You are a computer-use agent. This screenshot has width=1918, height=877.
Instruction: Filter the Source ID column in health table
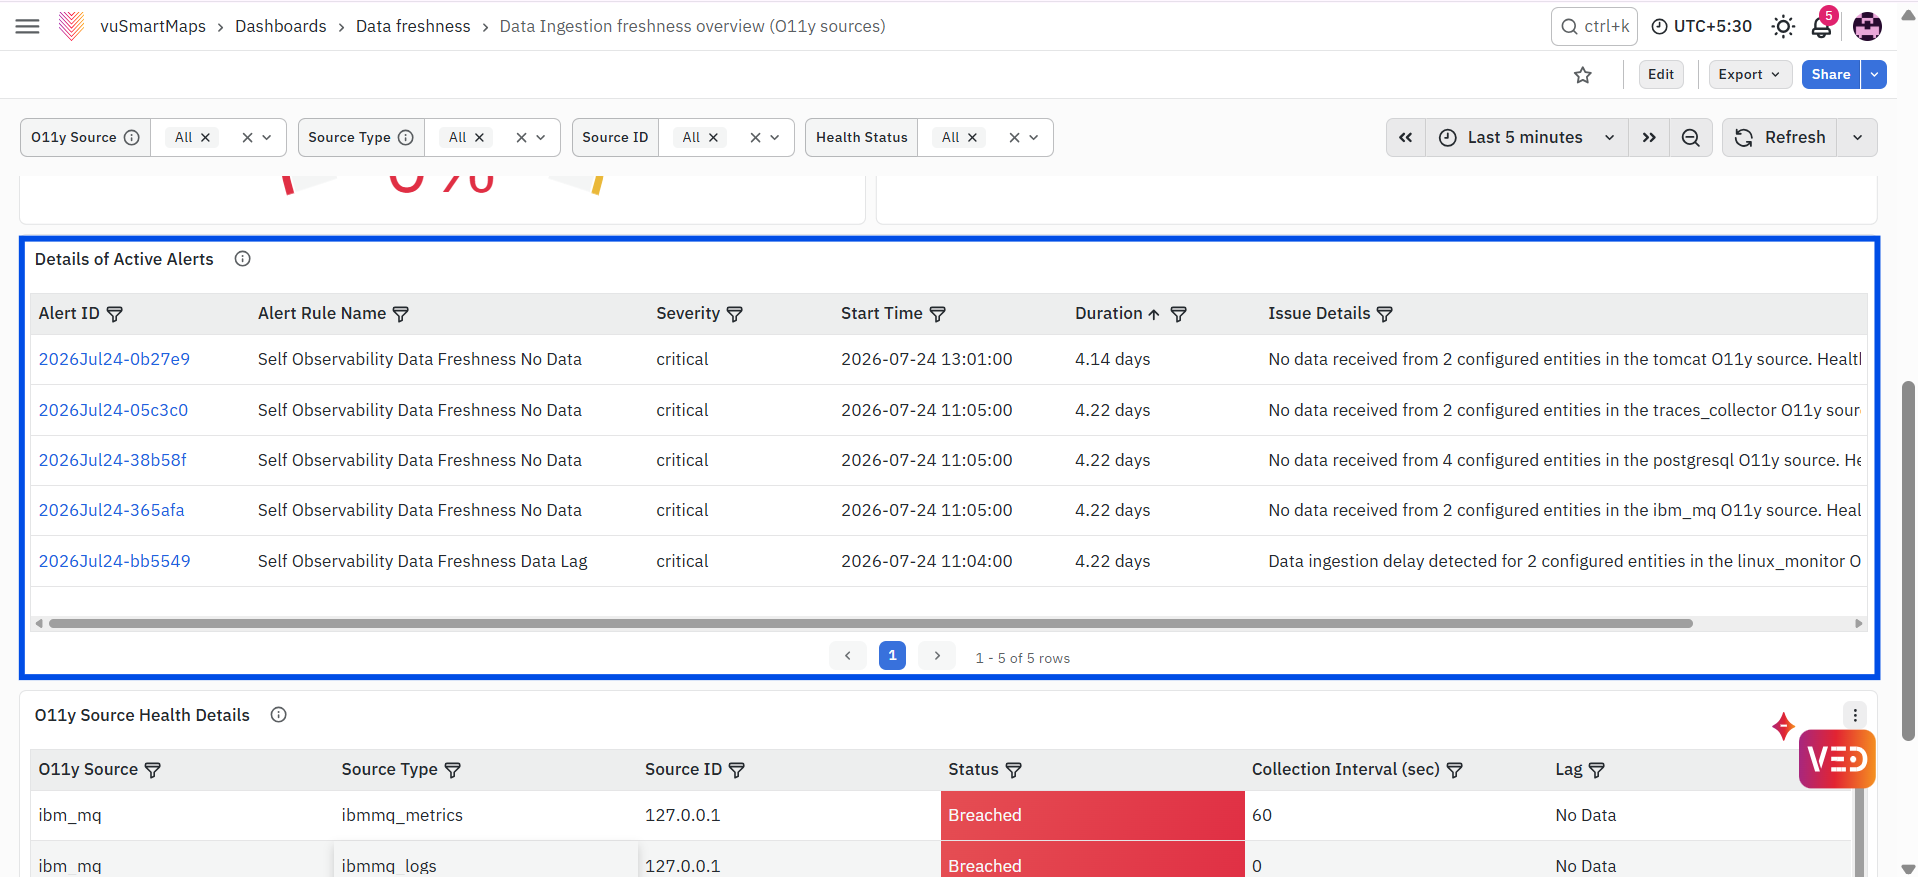tap(737, 770)
